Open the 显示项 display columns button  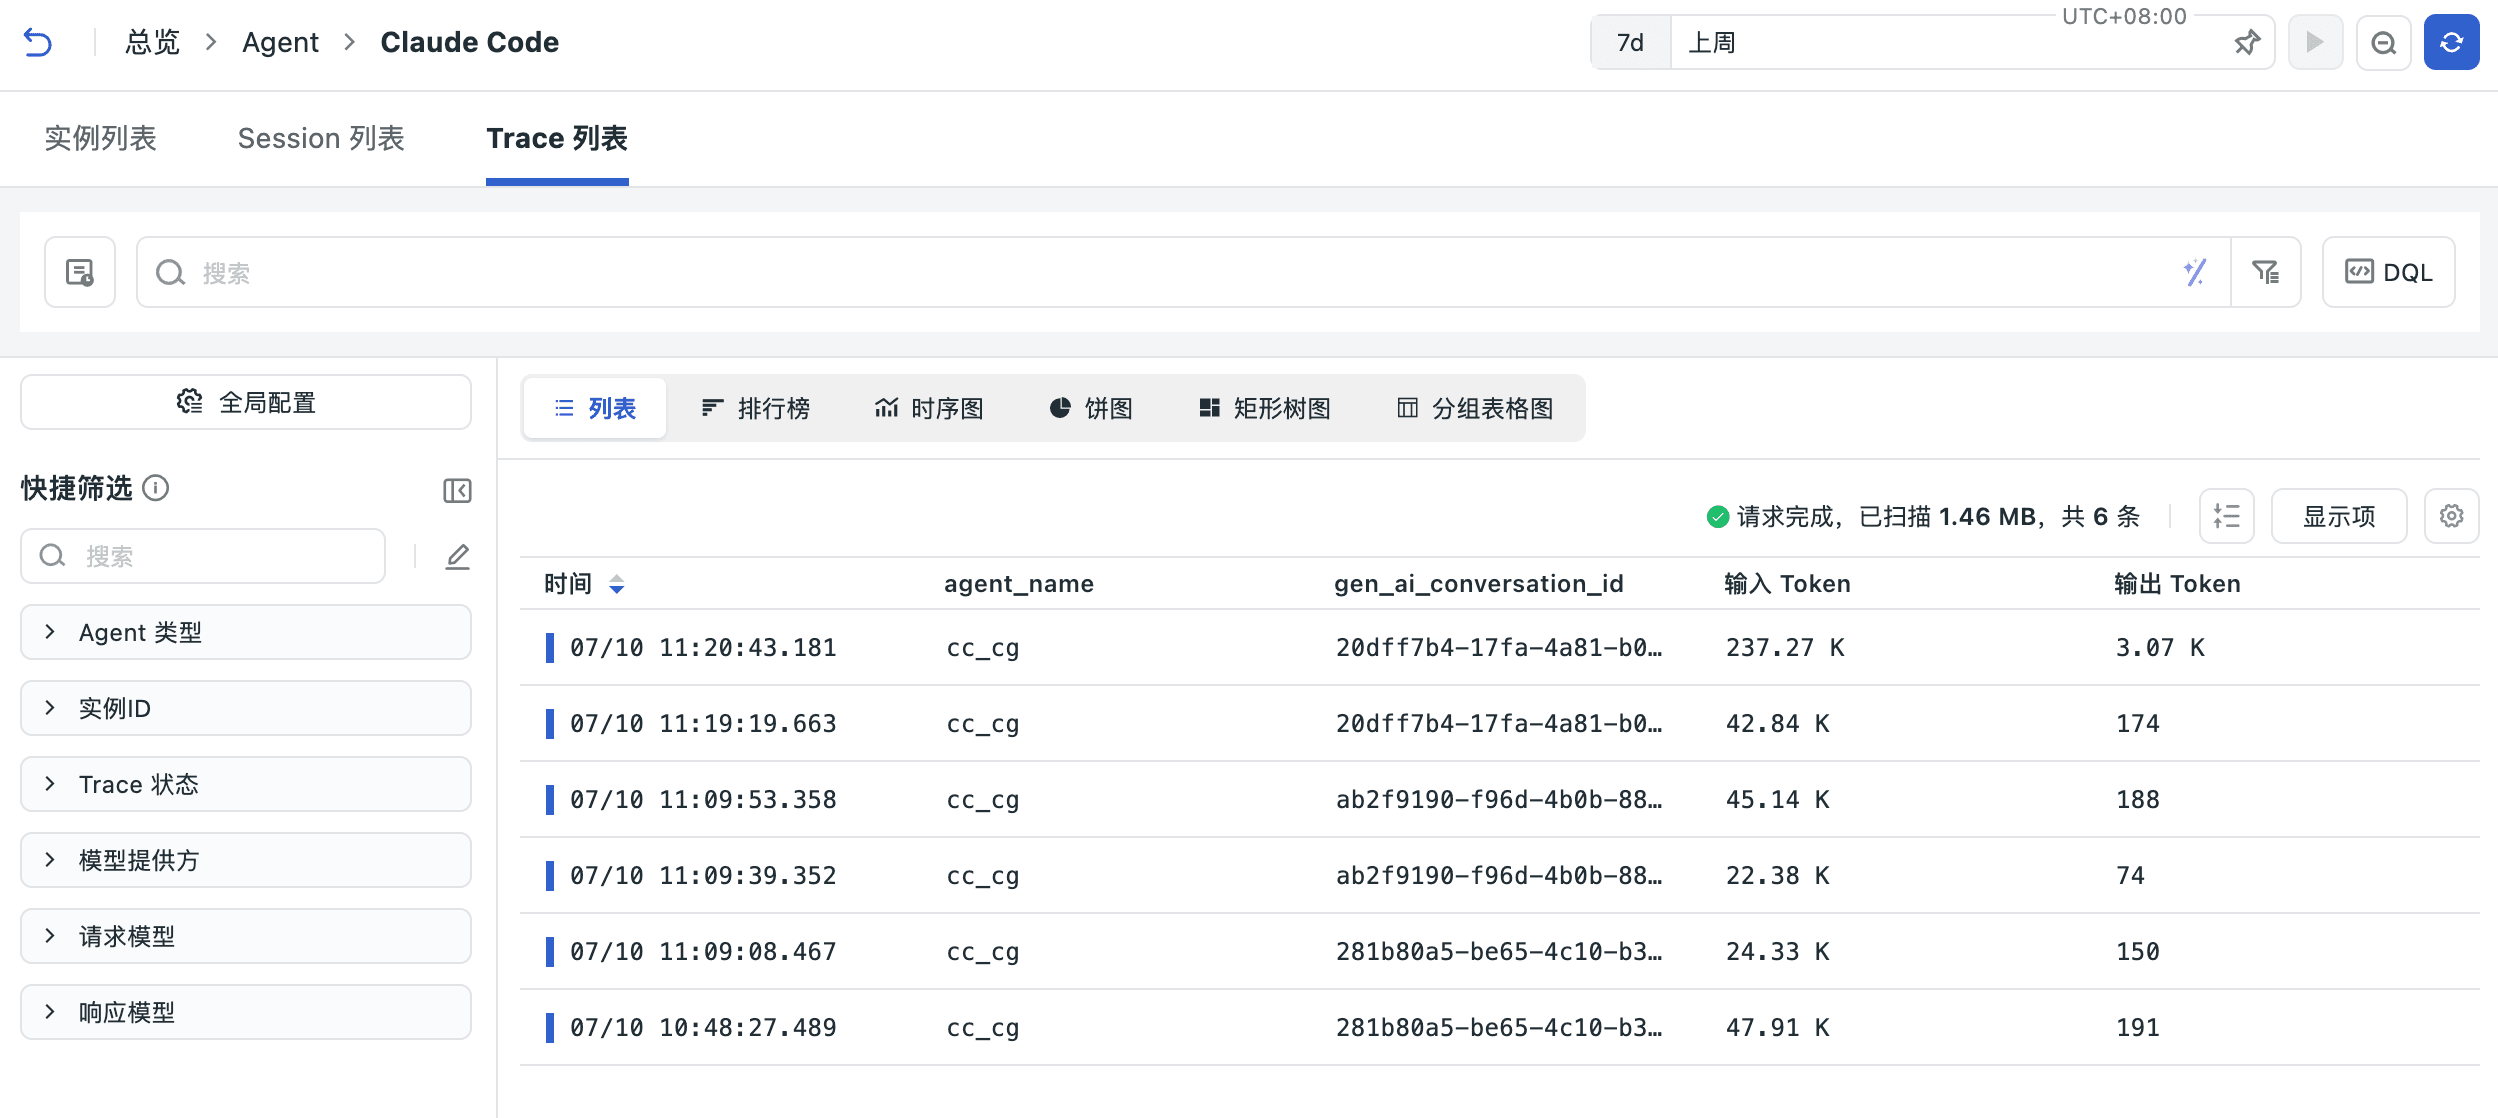point(2339,516)
